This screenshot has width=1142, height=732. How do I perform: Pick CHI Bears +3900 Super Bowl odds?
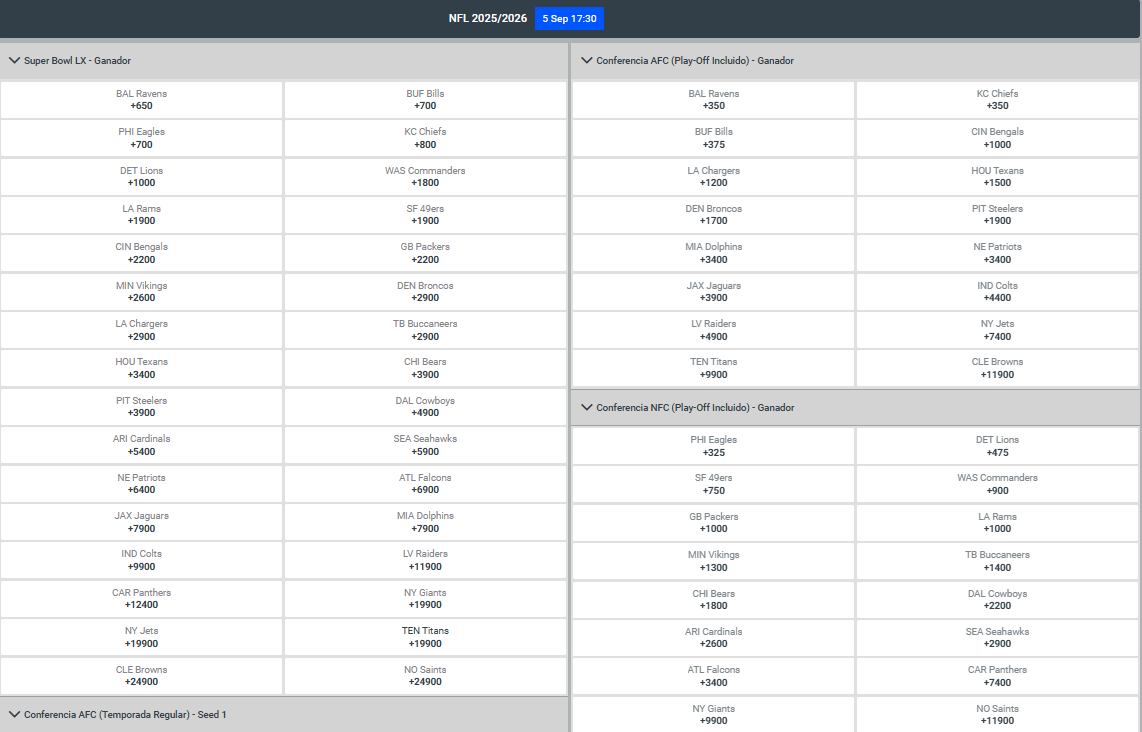click(x=425, y=369)
